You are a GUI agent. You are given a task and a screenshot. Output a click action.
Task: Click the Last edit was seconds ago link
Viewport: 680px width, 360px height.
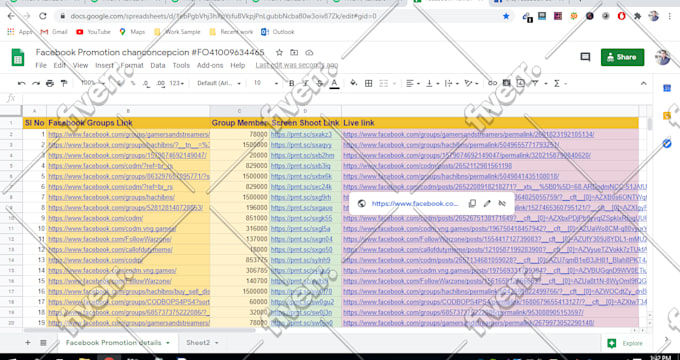pos(297,65)
